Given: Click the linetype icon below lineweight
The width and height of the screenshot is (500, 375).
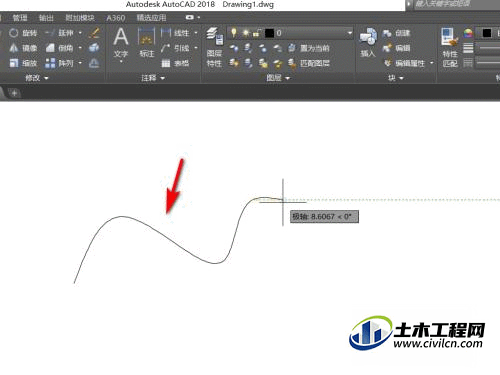Looking at the screenshot, I should (x=468, y=63).
